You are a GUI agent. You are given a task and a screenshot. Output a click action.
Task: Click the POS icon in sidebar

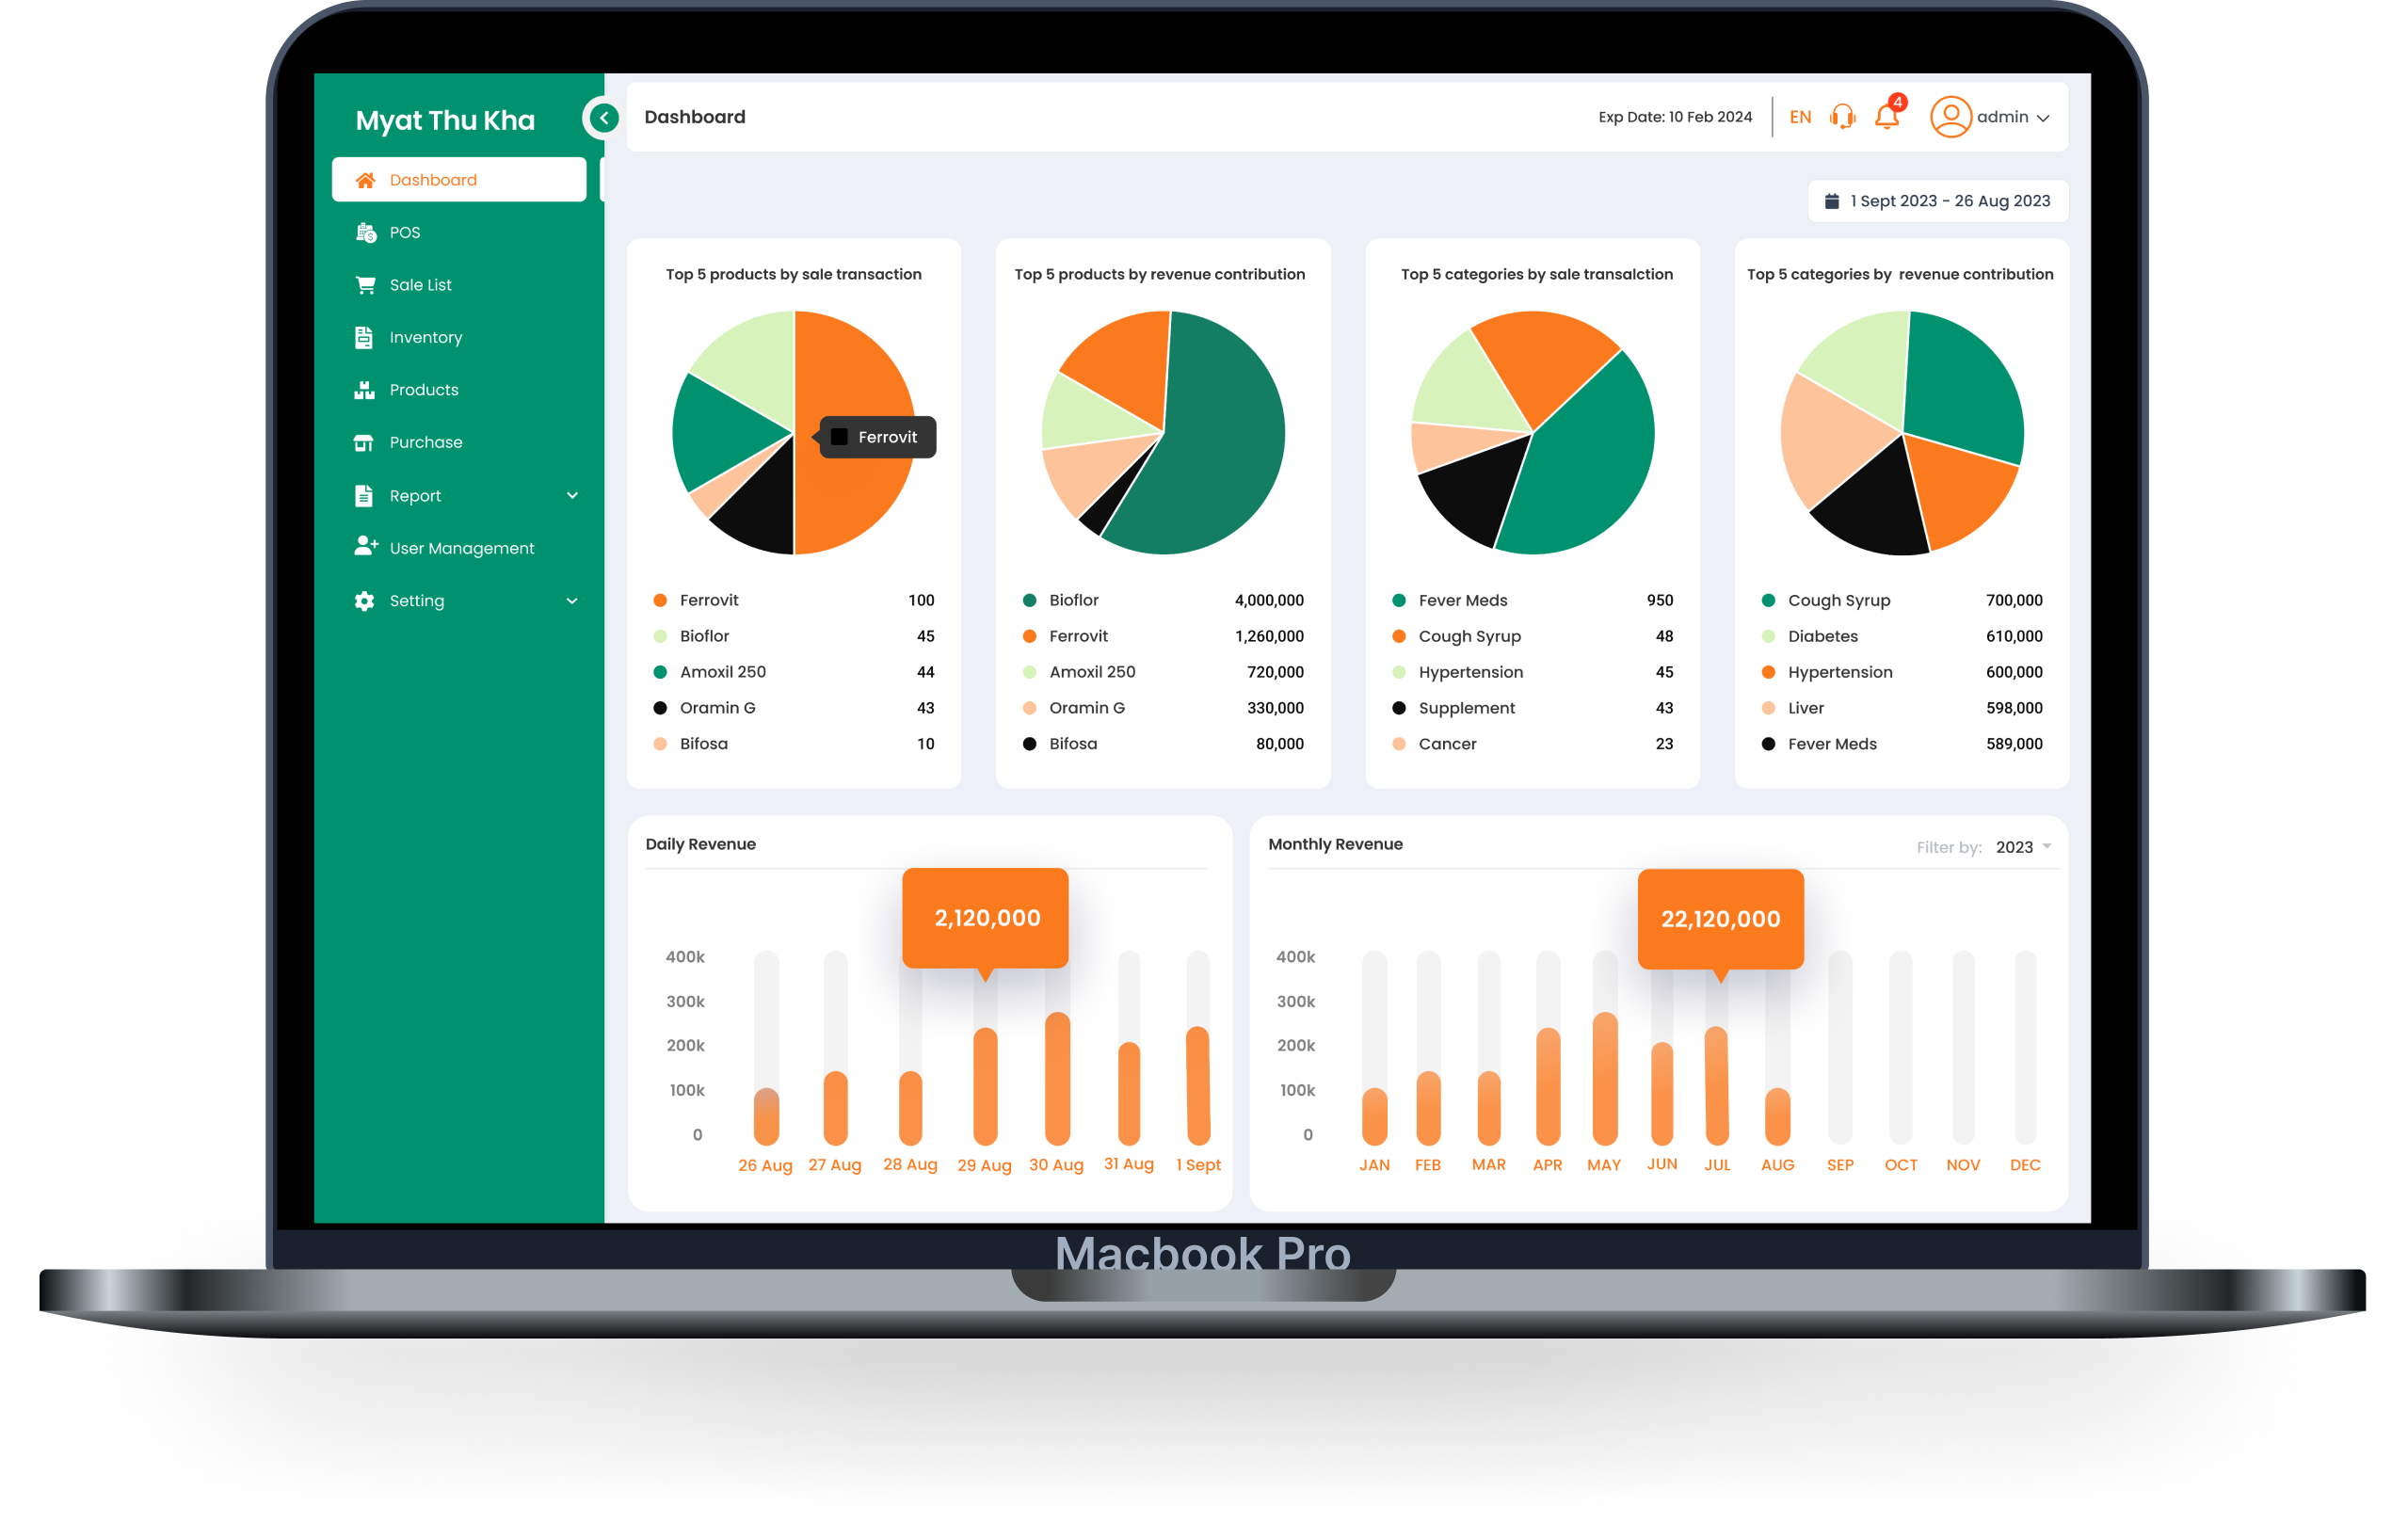point(365,230)
